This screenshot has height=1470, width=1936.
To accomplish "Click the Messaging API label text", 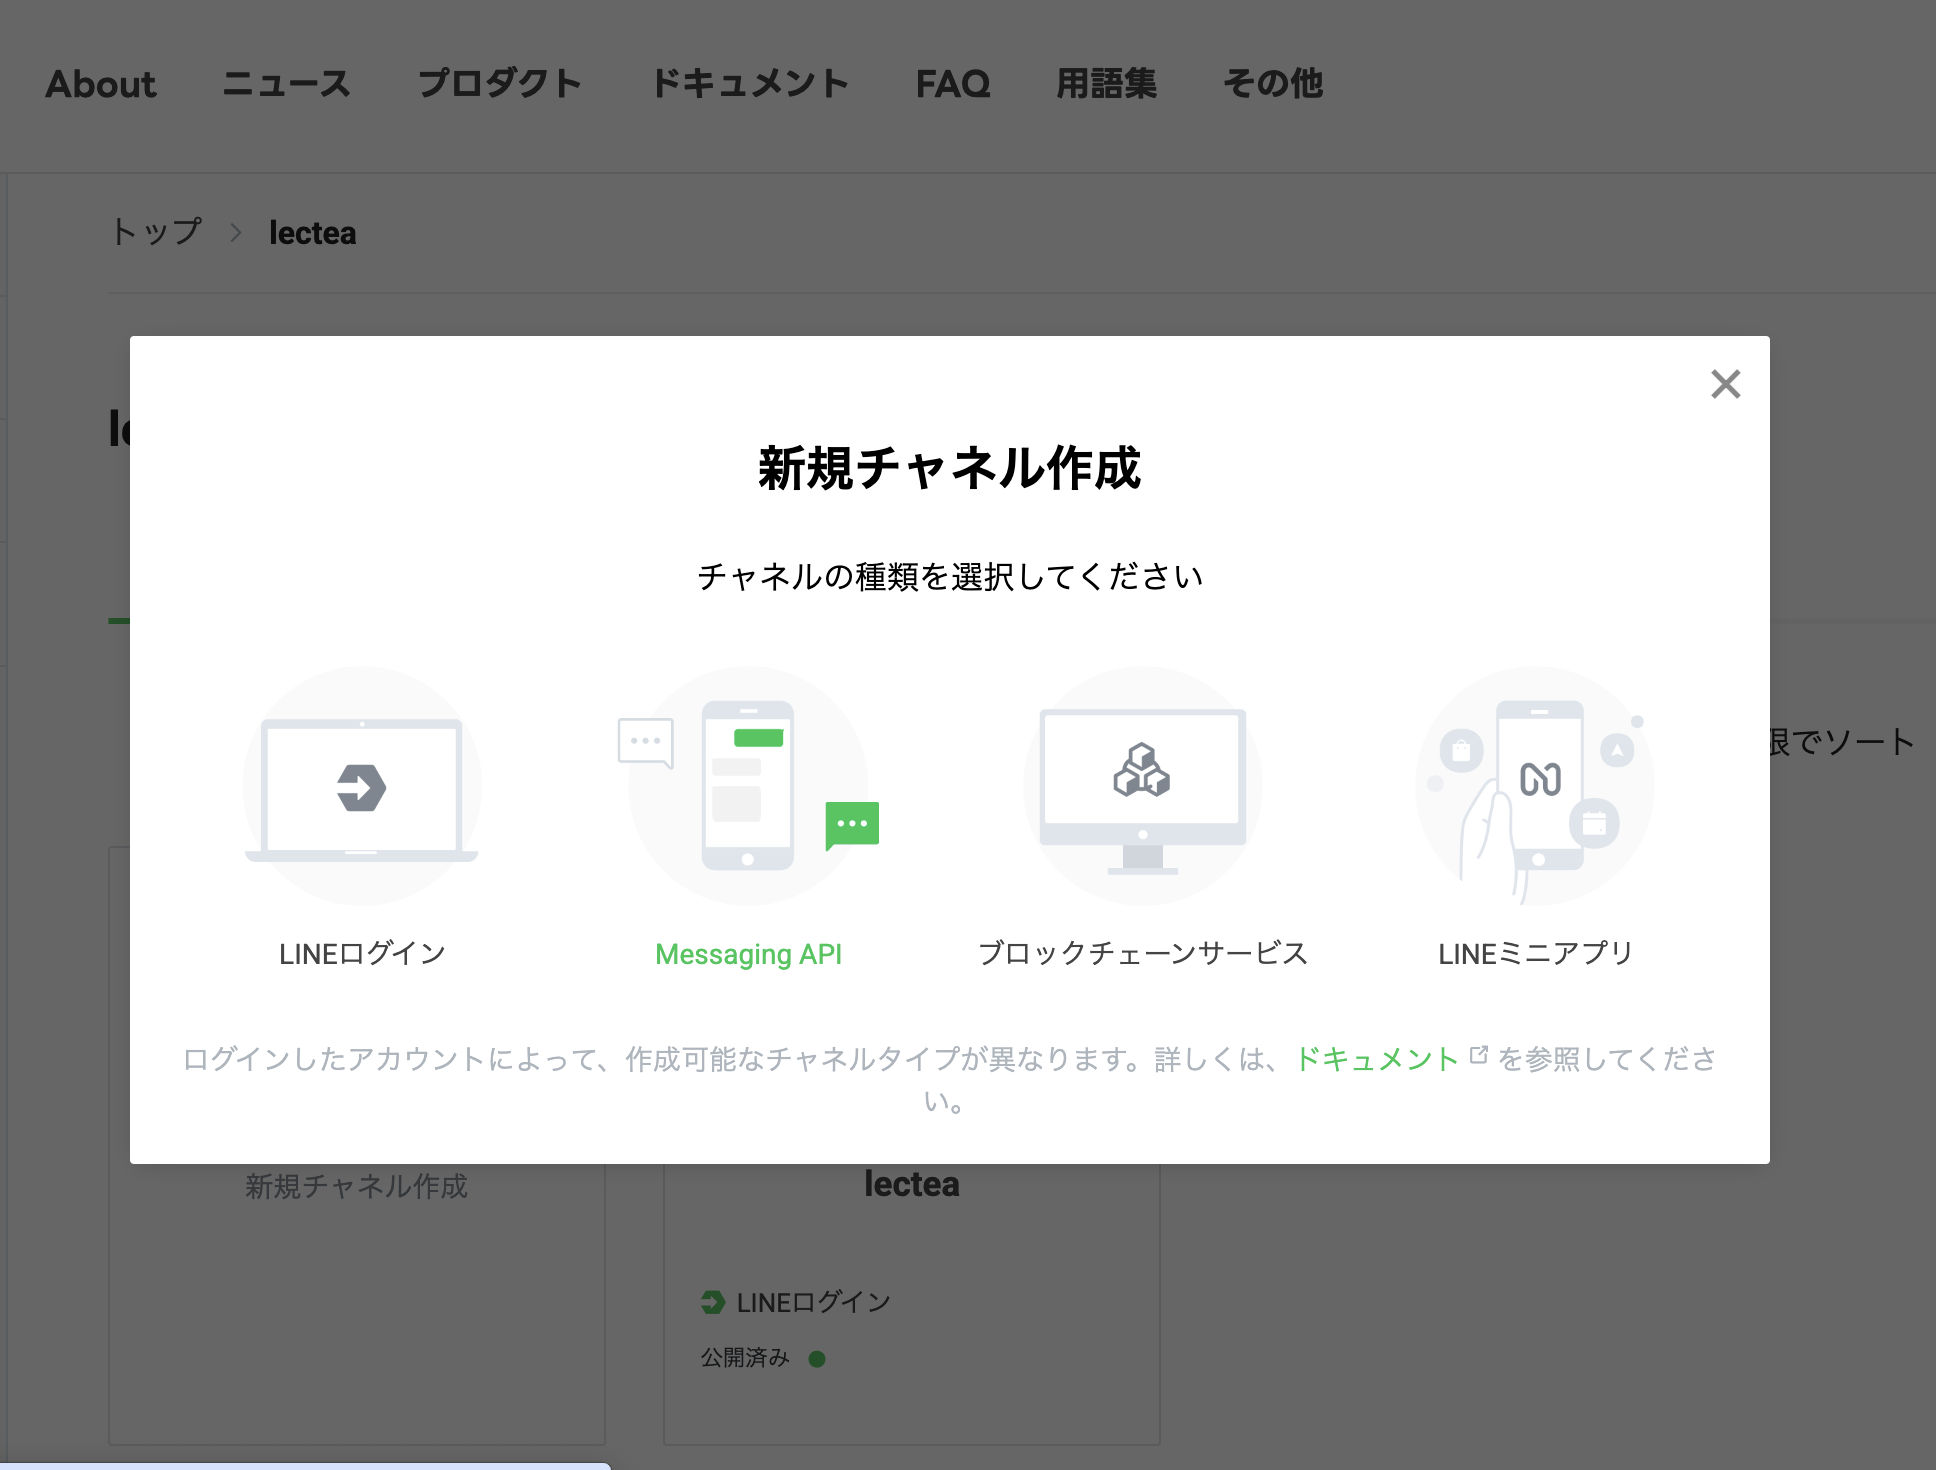I will [x=749, y=953].
